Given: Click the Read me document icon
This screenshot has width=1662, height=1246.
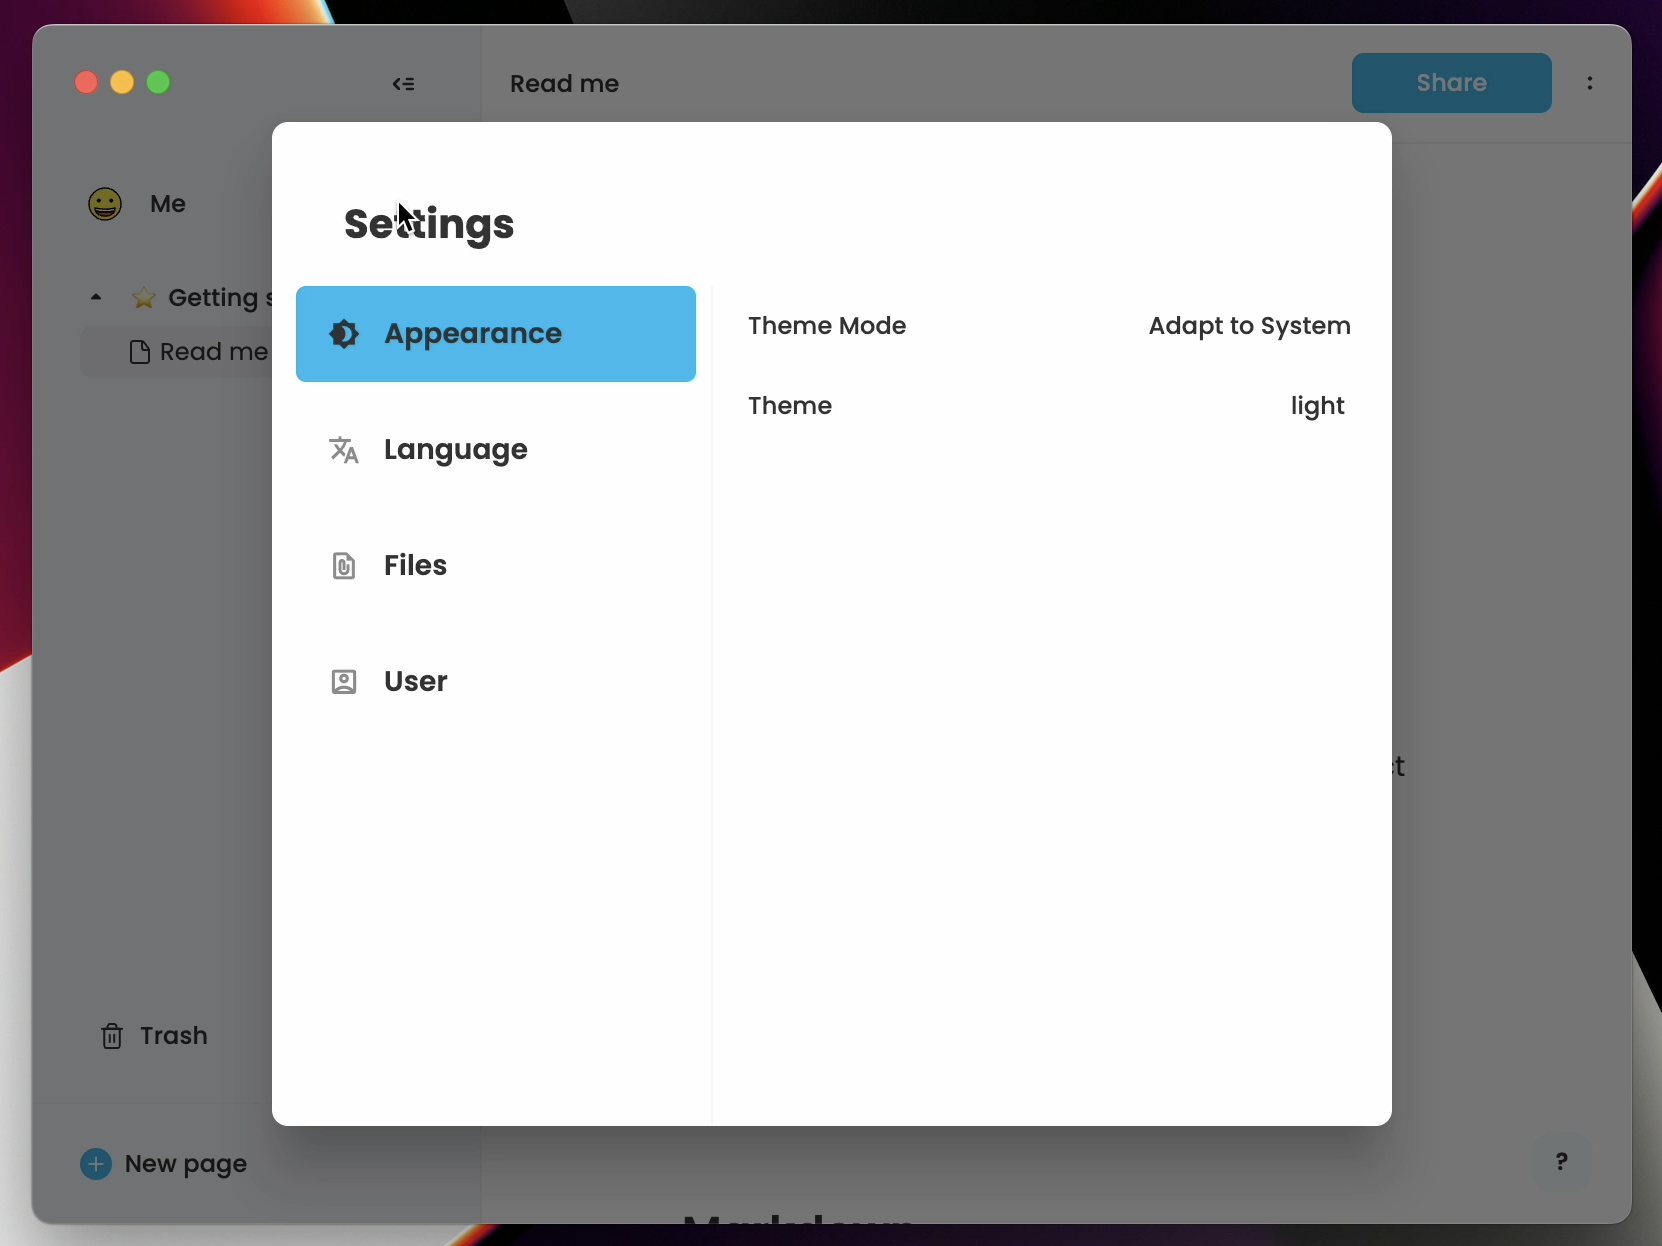Looking at the screenshot, I should (140, 352).
